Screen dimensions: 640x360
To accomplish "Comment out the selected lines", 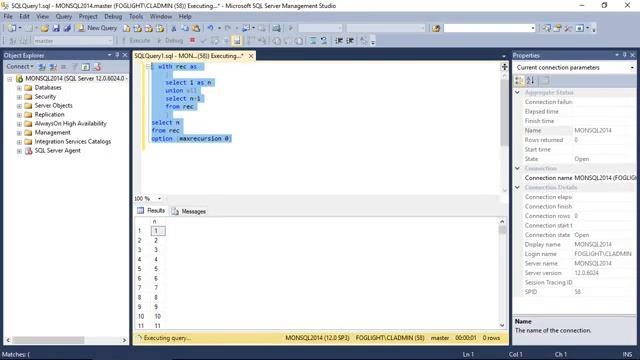I will tap(312, 40).
